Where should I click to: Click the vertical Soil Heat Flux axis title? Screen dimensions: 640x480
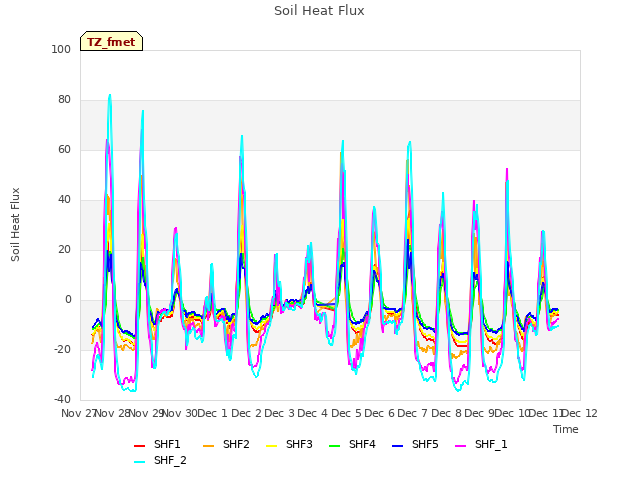point(16,224)
